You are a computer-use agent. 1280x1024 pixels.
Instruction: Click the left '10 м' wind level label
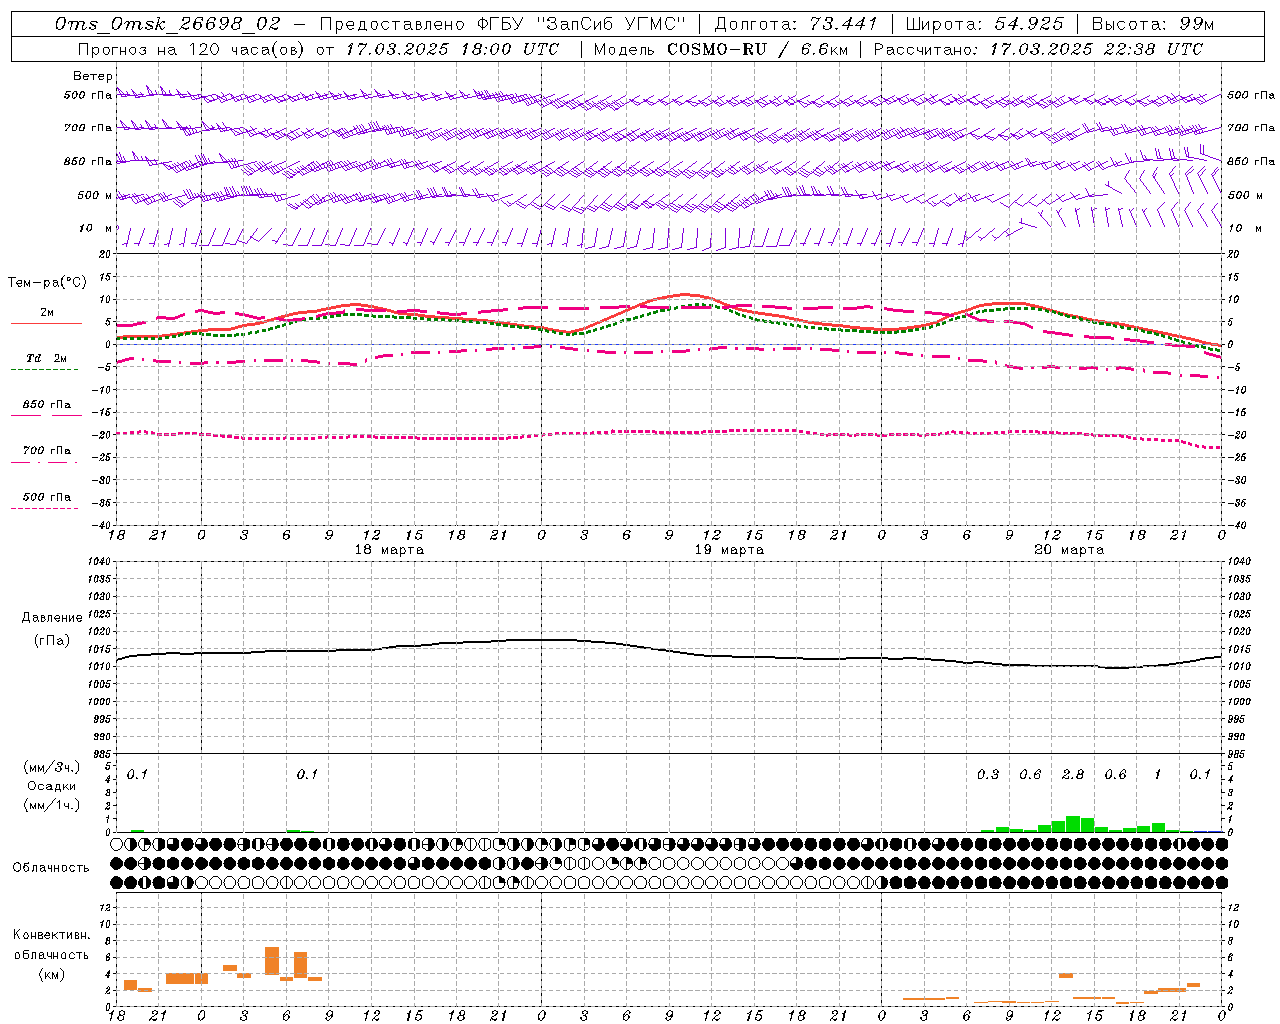pos(95,229)
